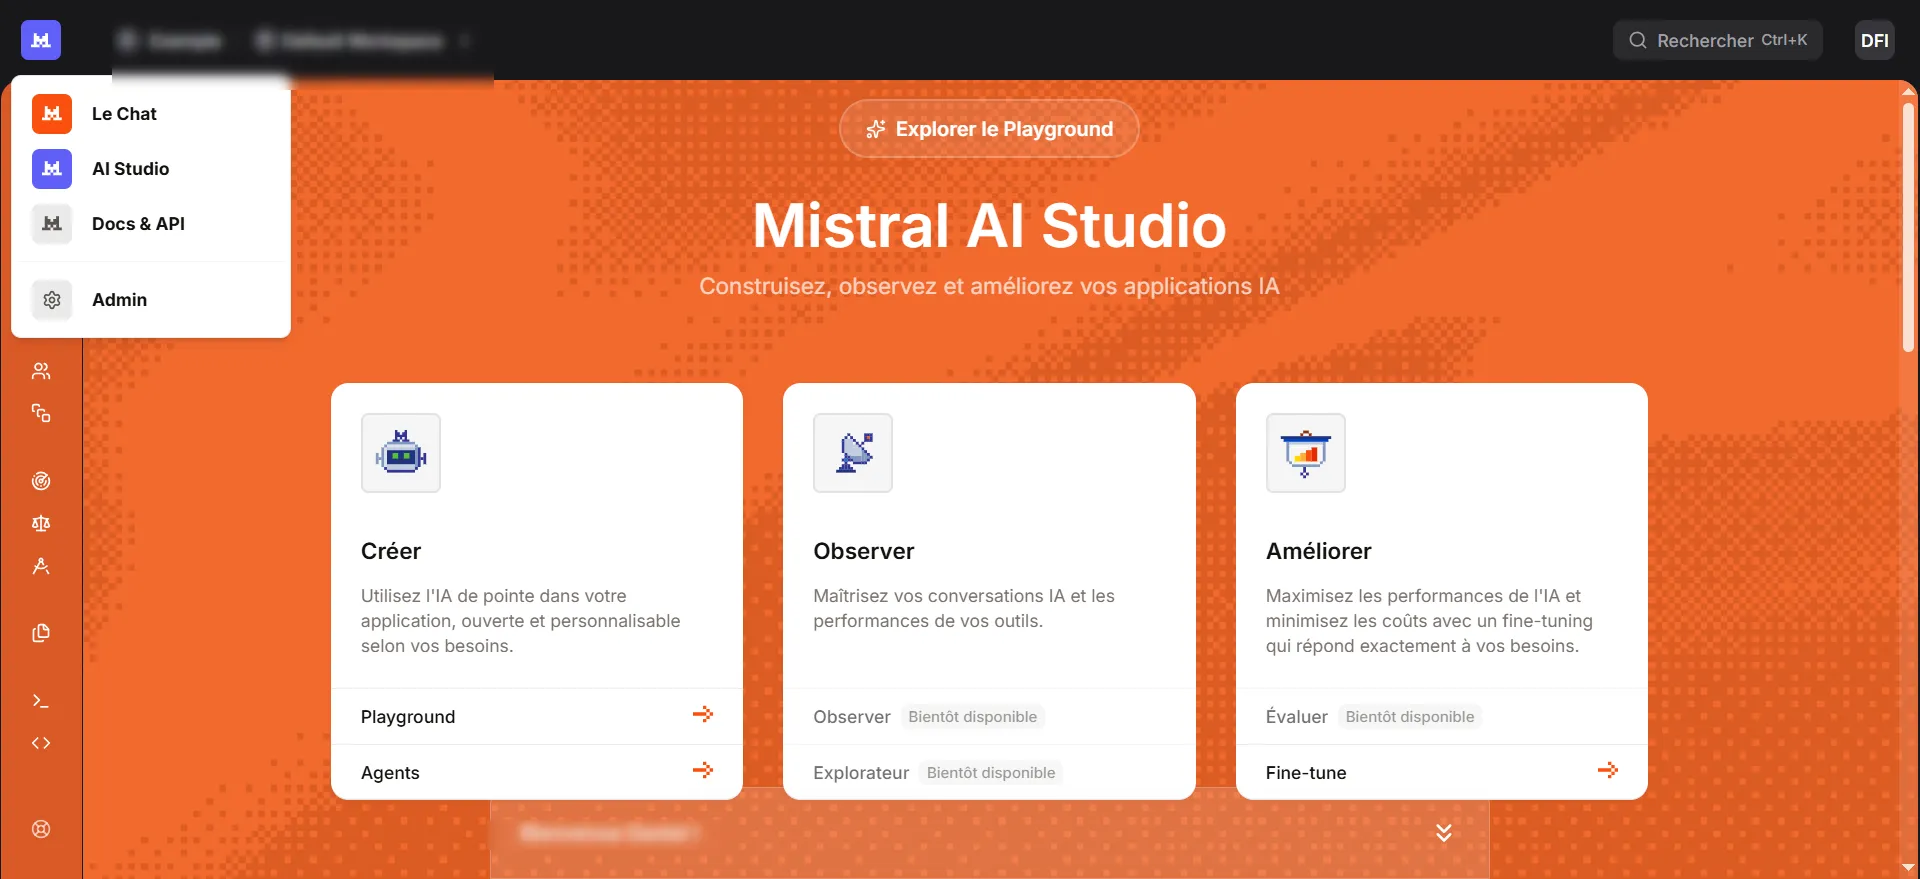
Task: Open the Admin menu entry
Action: (151, 300)
